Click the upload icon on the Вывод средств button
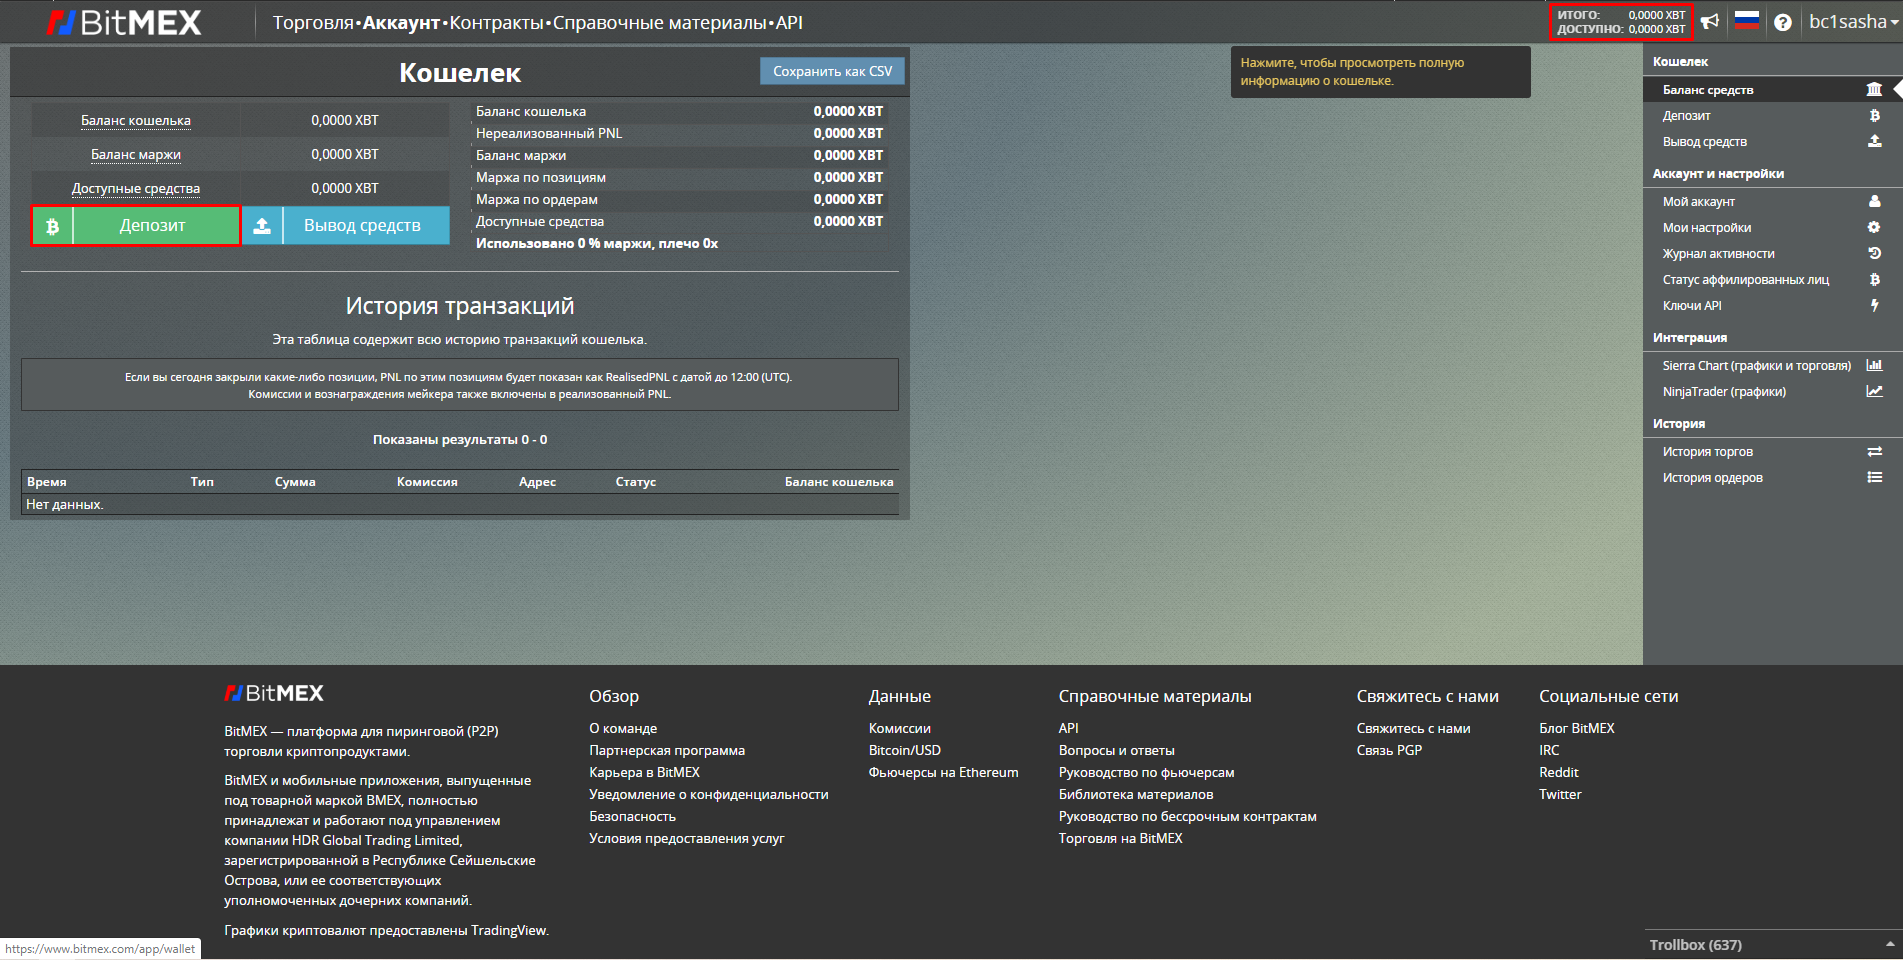The image size is (1903, 960). [x=262, y=226]
